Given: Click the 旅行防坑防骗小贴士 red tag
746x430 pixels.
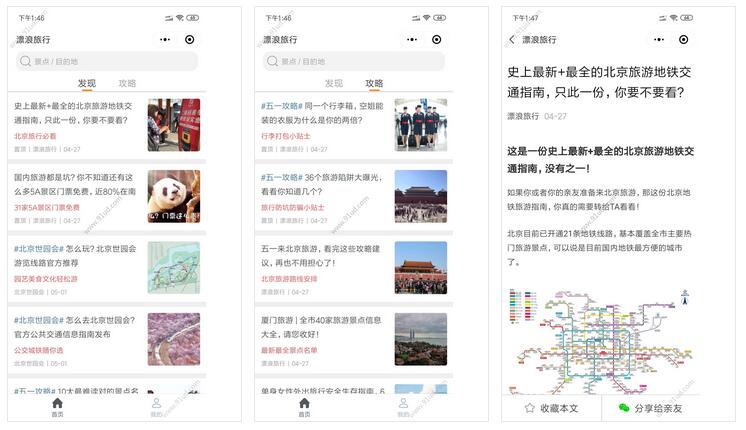Looking at the screenshot, I should coord(293,207).
